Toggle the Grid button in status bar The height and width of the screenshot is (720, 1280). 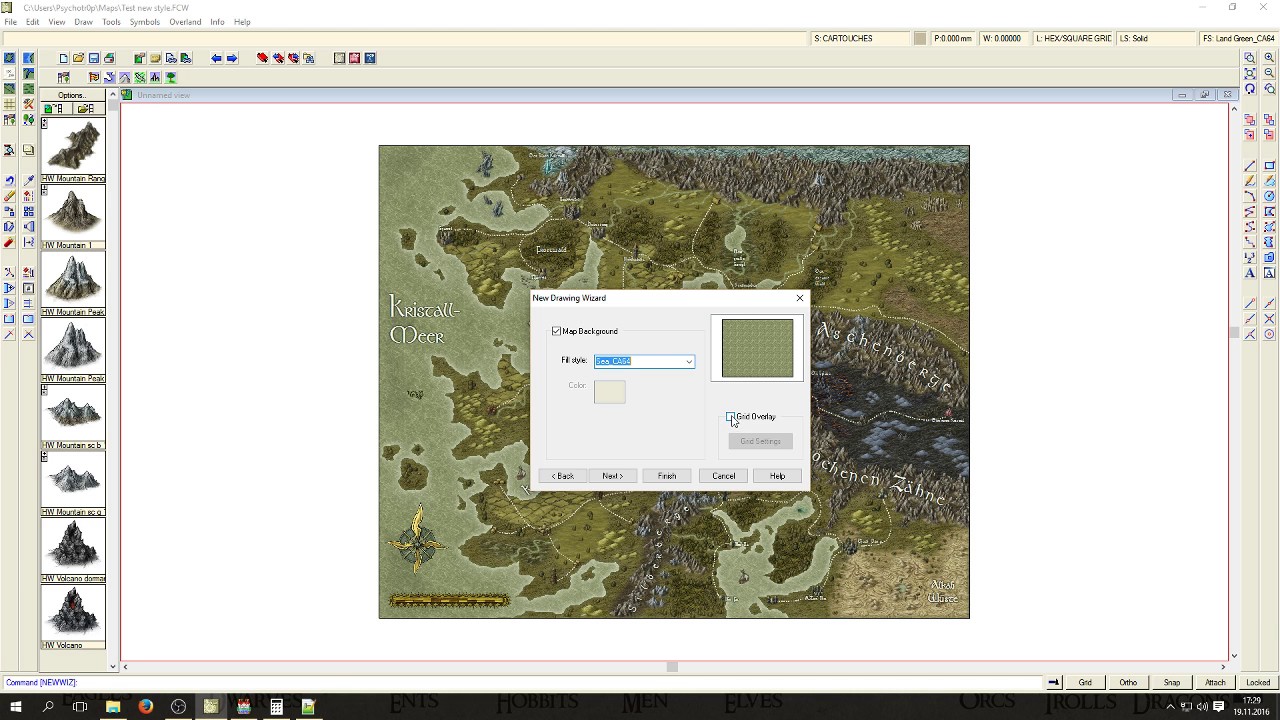point(1085,682)
